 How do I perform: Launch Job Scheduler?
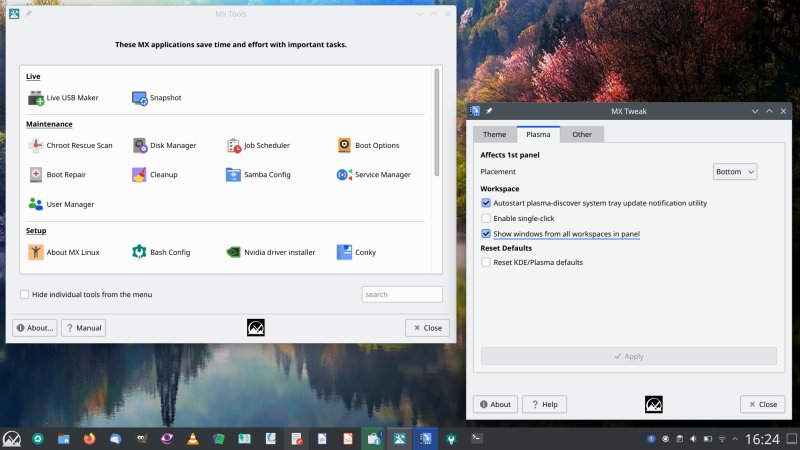(258, 145)
